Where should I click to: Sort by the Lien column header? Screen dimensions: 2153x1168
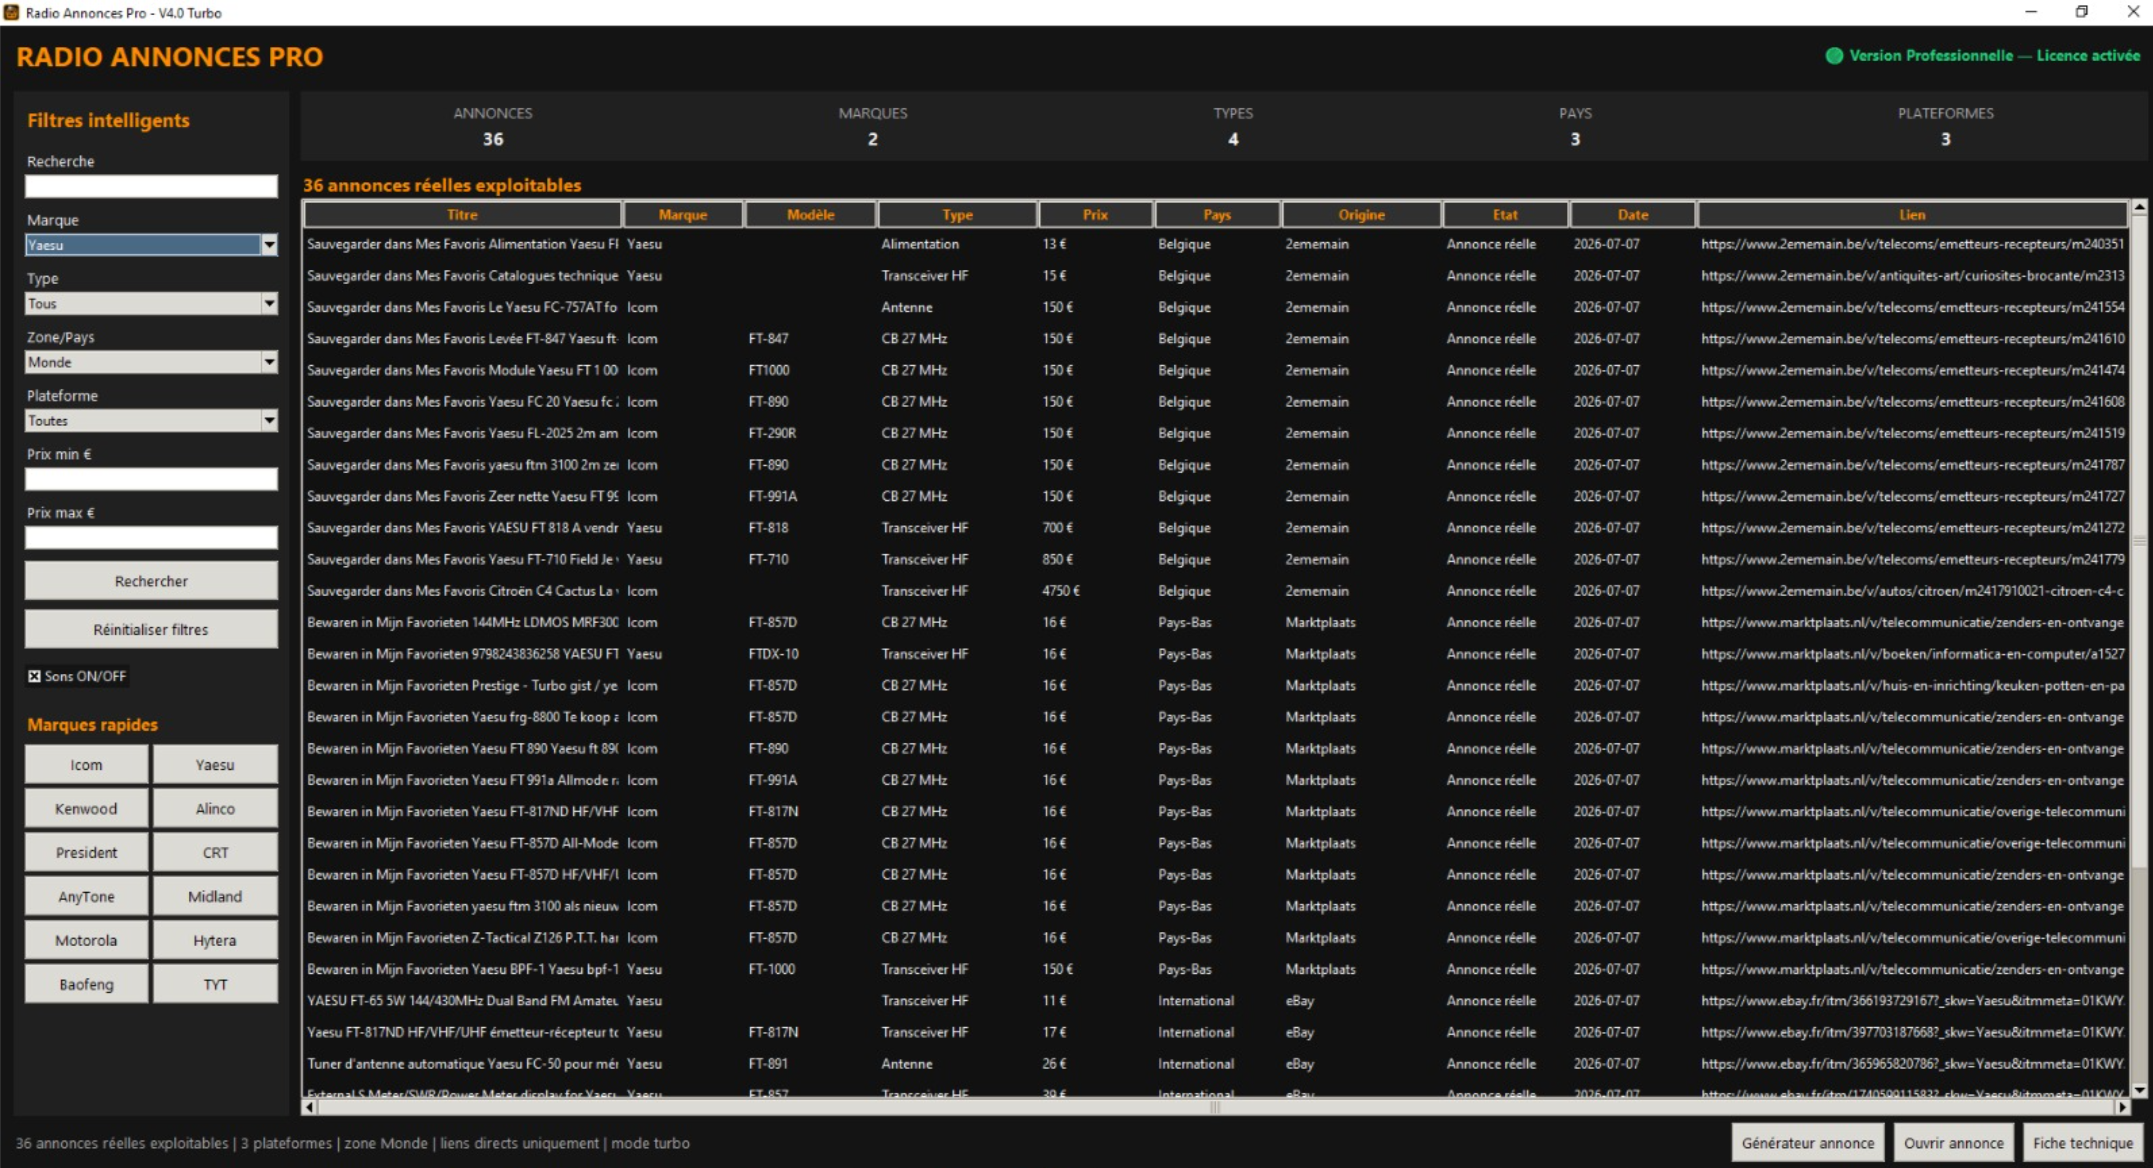[x=1912, y=215]
